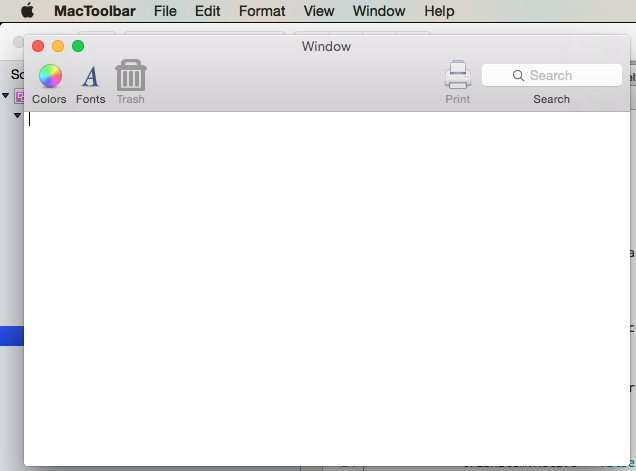The height and width of the screenshot is (471, 636).
Task: Open the Fonts panel toolbar icon
Action: point(90,76)
